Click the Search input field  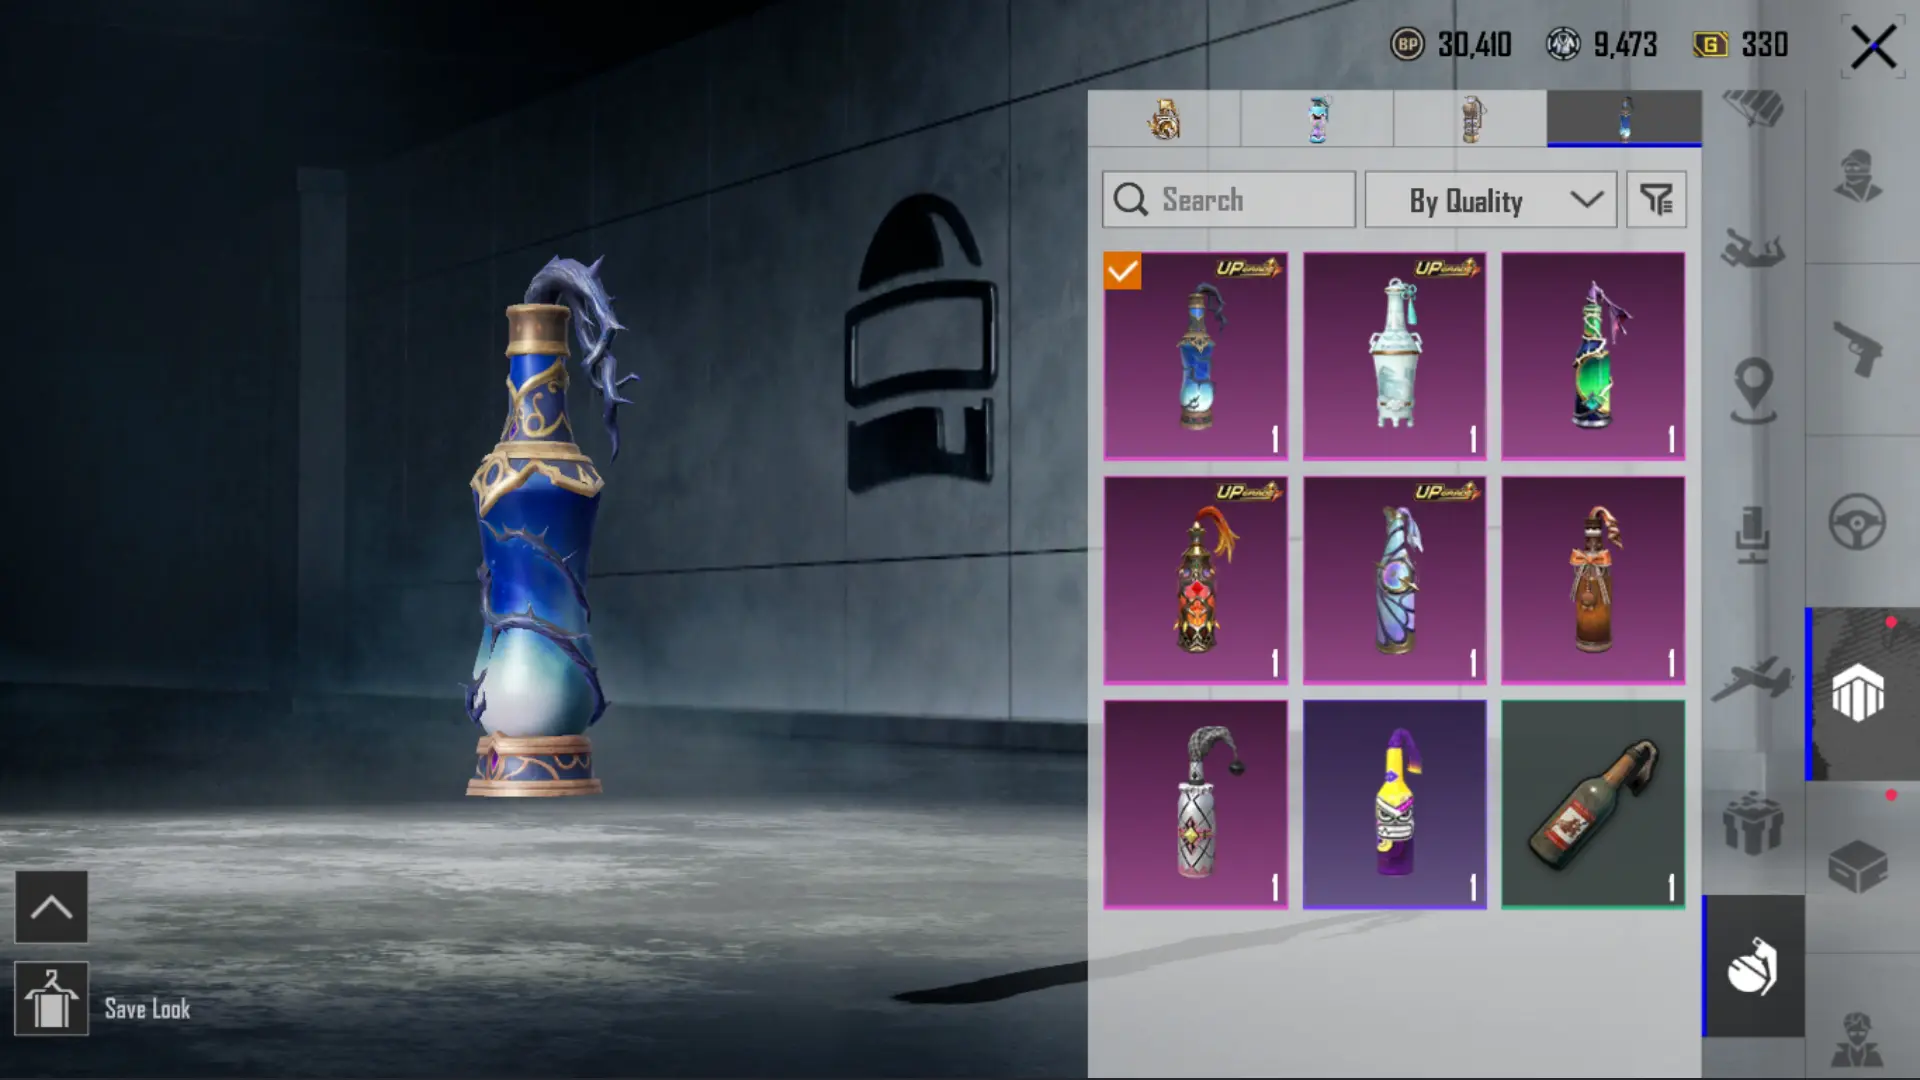[1230, 200]
